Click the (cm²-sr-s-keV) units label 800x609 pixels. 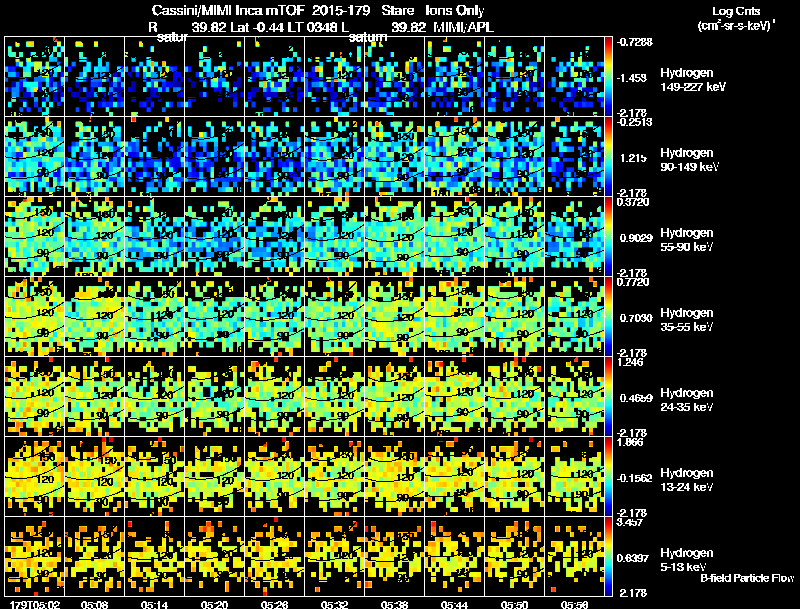click(x=736, y=26)
